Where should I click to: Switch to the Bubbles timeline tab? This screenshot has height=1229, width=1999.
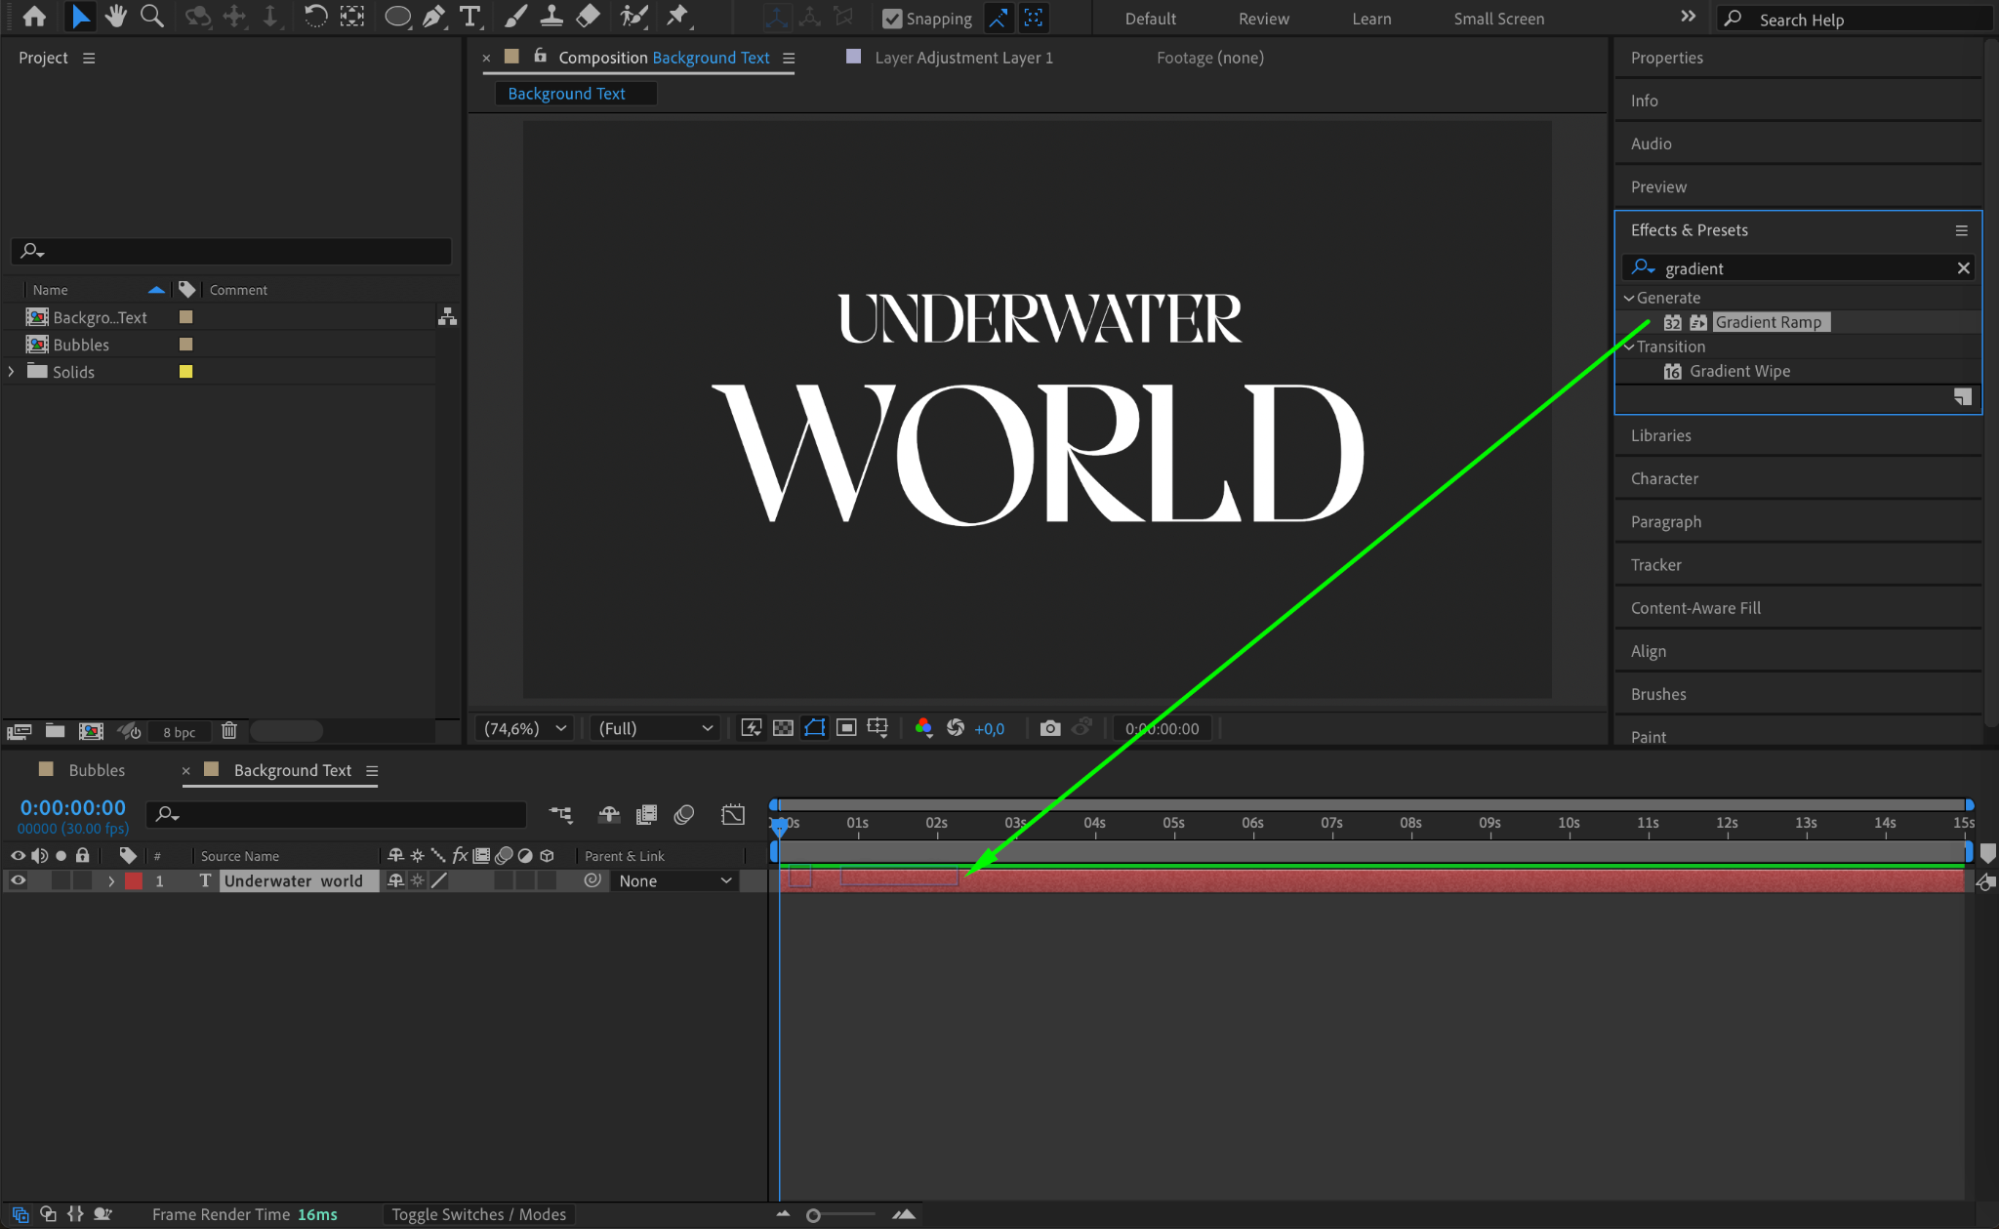point(96,770)
